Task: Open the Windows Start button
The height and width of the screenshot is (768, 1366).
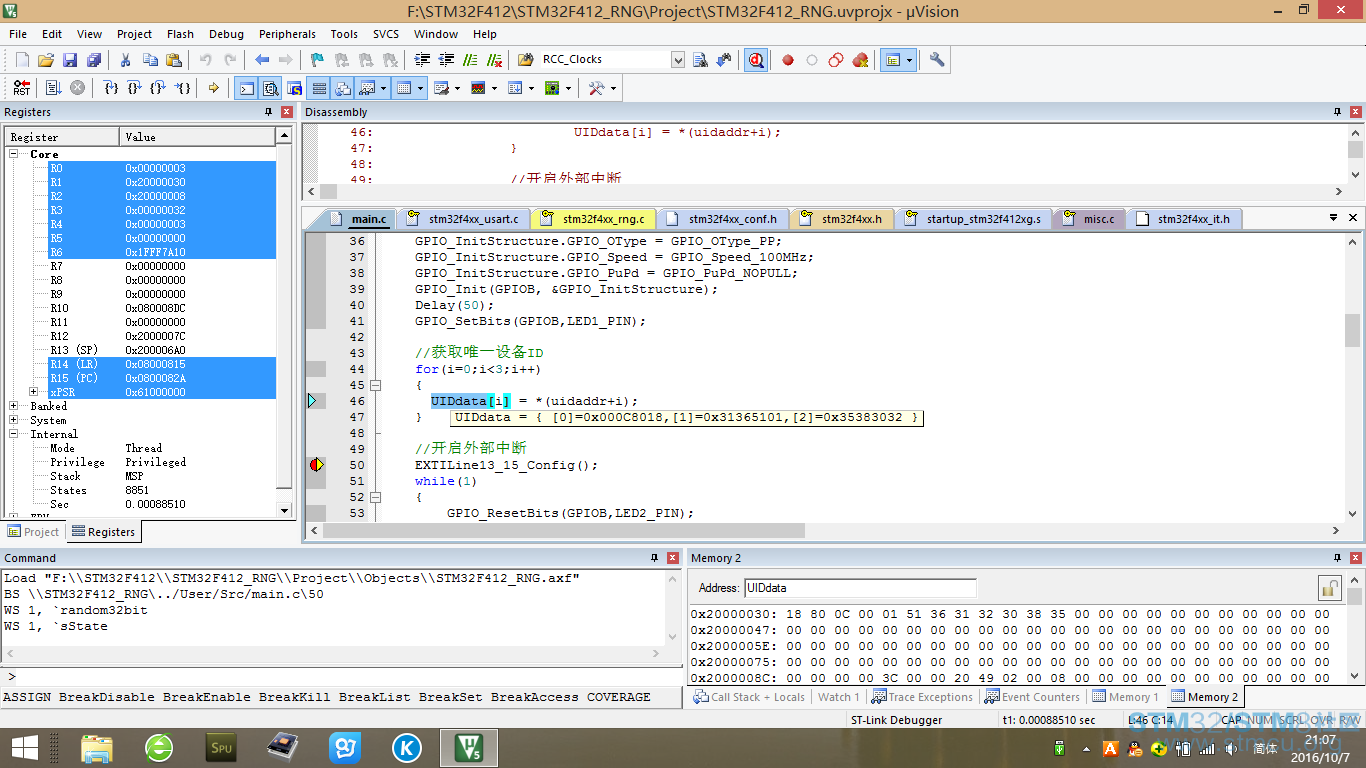Action: coord(24,748)
